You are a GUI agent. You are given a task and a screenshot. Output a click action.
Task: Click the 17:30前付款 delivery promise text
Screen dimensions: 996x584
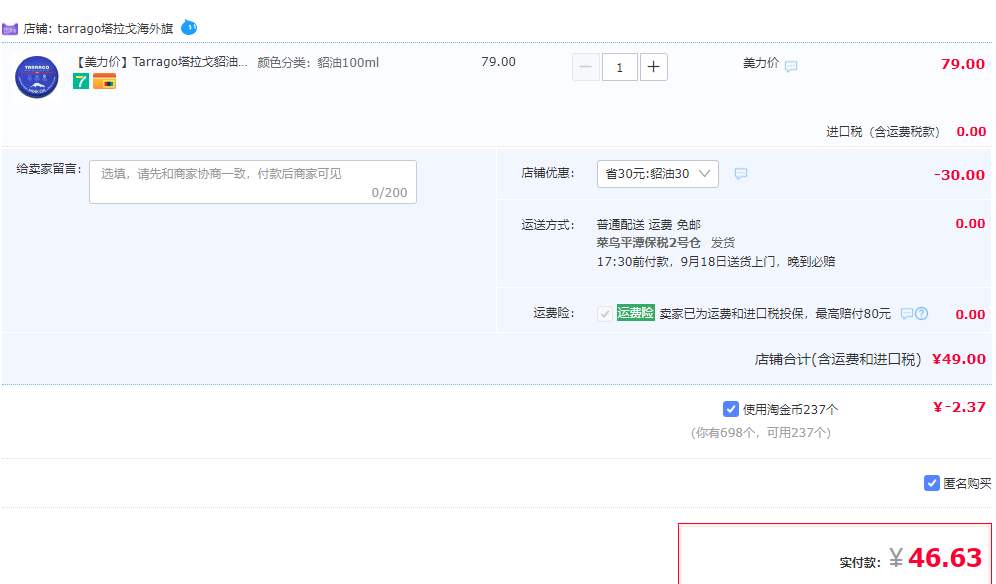click(716, 261)
